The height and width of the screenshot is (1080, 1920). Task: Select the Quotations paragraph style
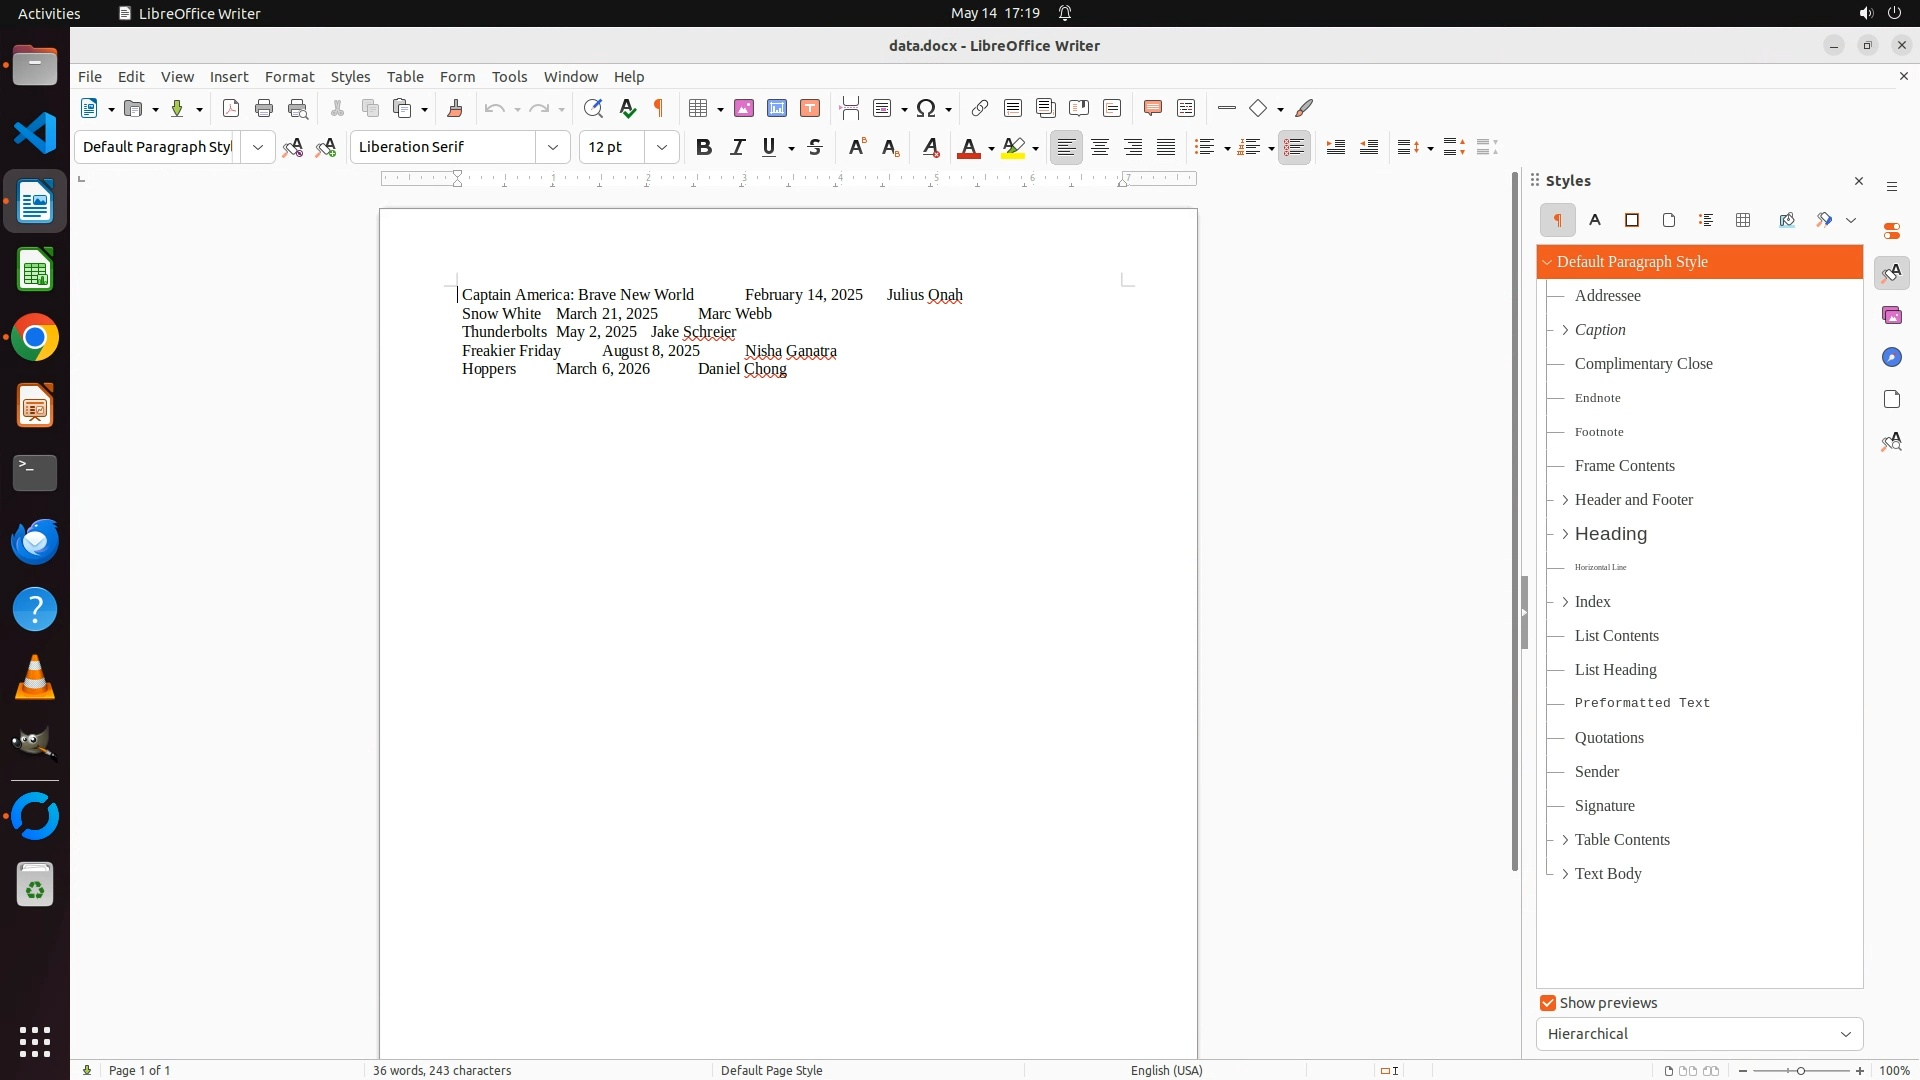[1609, 738]
